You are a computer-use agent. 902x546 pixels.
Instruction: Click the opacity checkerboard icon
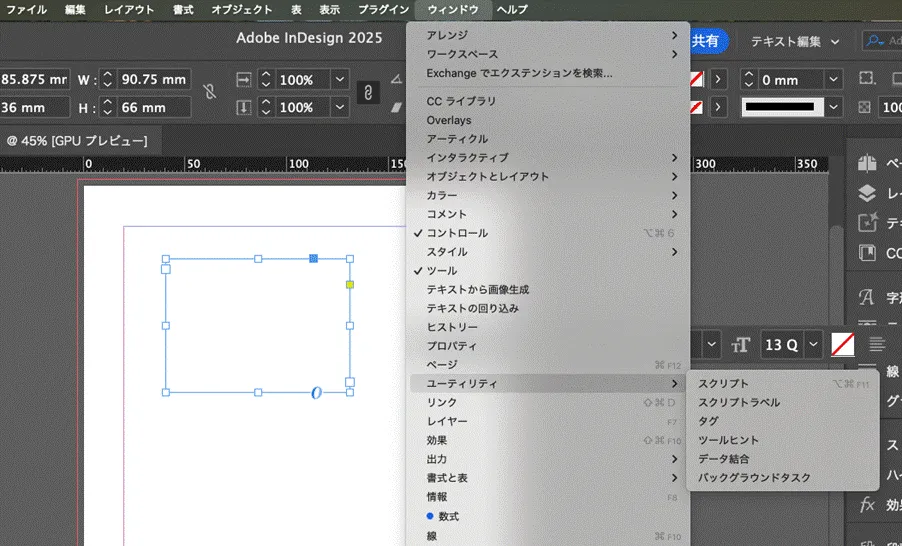point(864,108)
